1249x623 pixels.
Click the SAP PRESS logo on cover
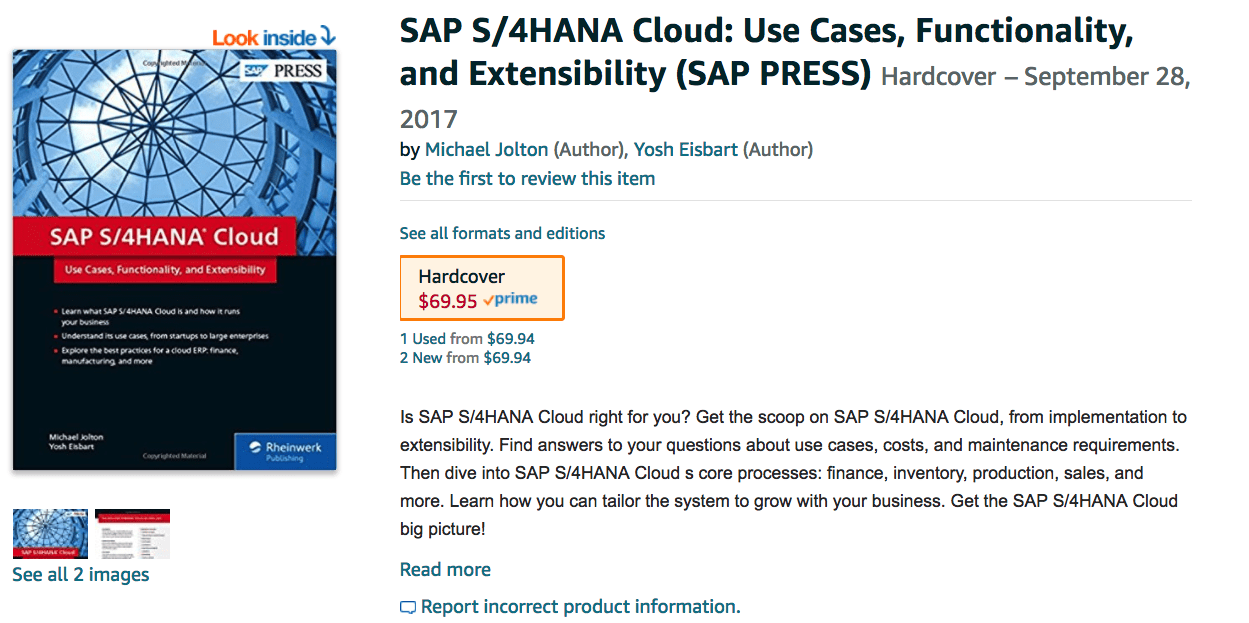click(x=285, y=70)
